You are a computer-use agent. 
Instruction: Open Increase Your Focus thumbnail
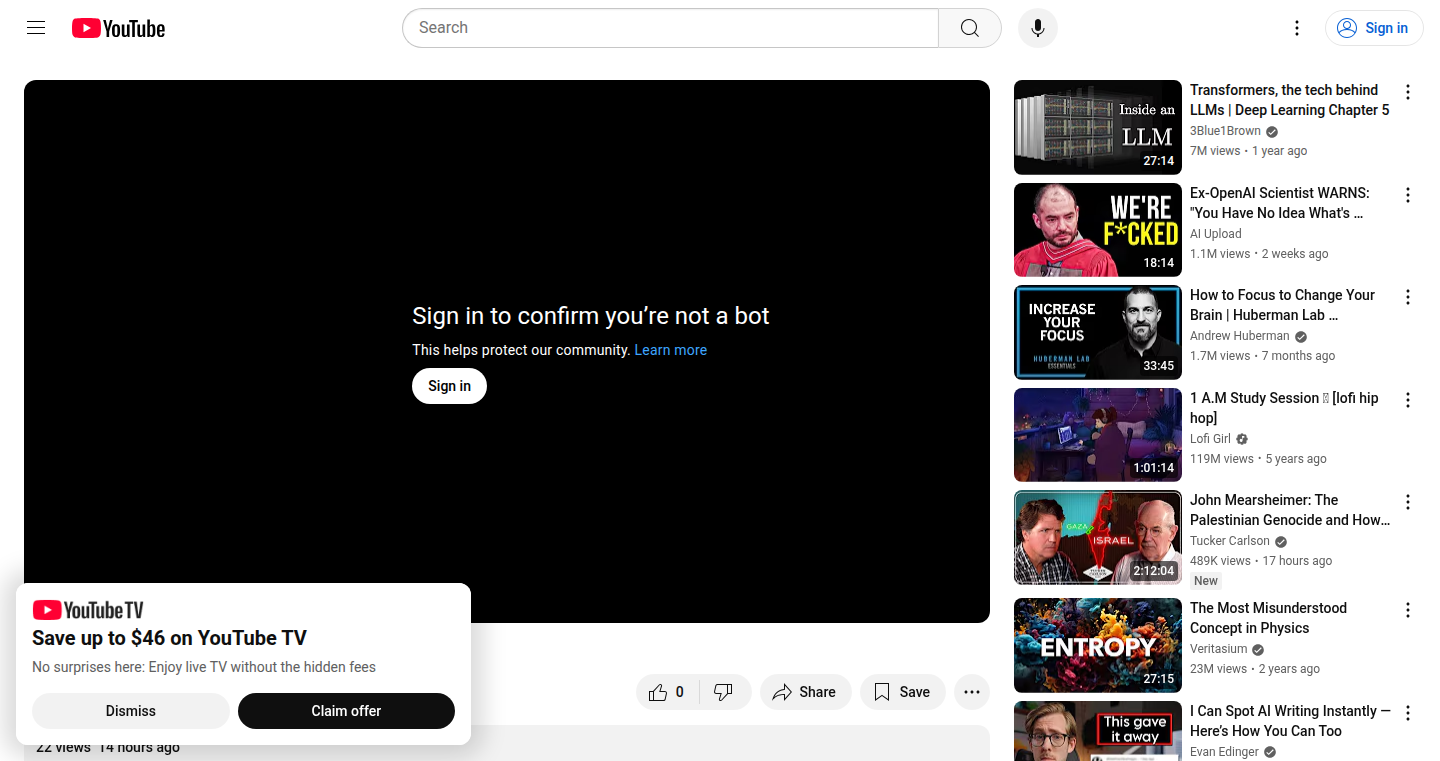click(x=1098, y=333)
